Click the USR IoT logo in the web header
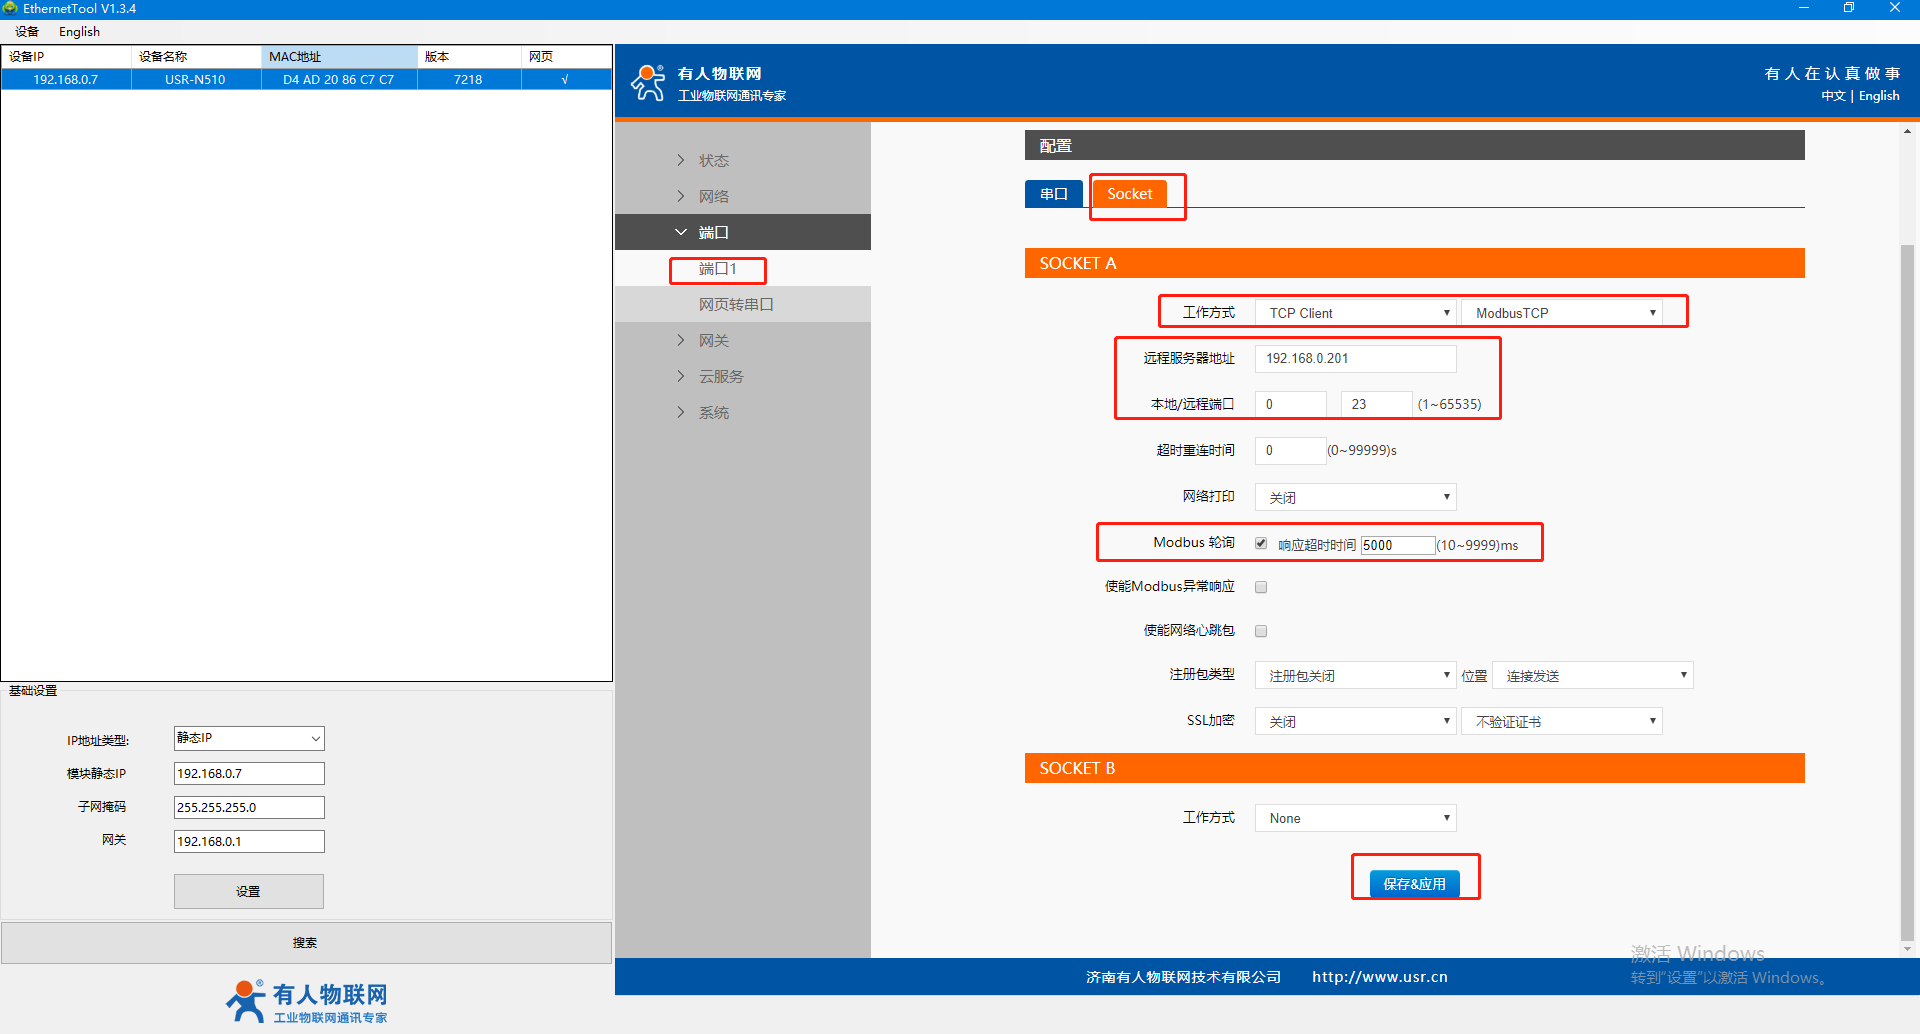1920x1034 pixels. (648, 83)
